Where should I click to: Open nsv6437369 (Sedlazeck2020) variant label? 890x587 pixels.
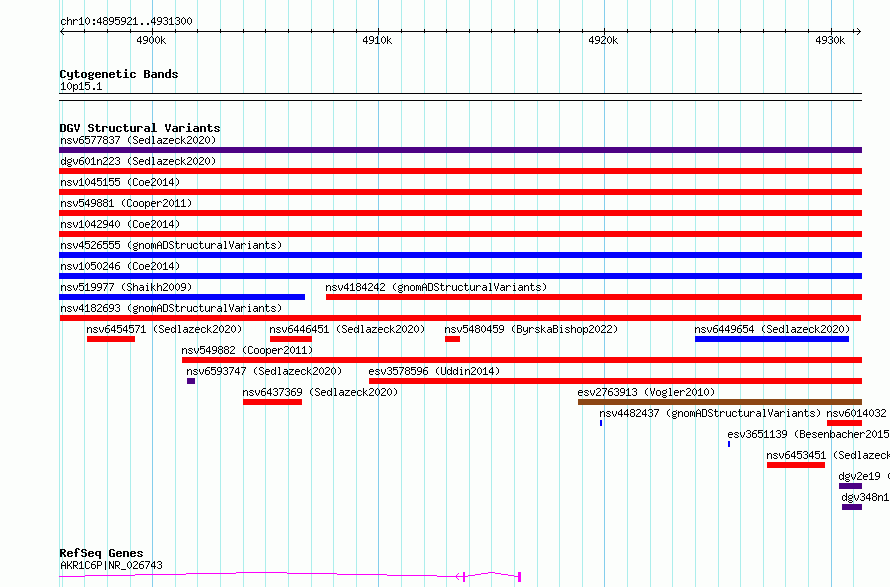pyautogui.click(x=320, y=392)
